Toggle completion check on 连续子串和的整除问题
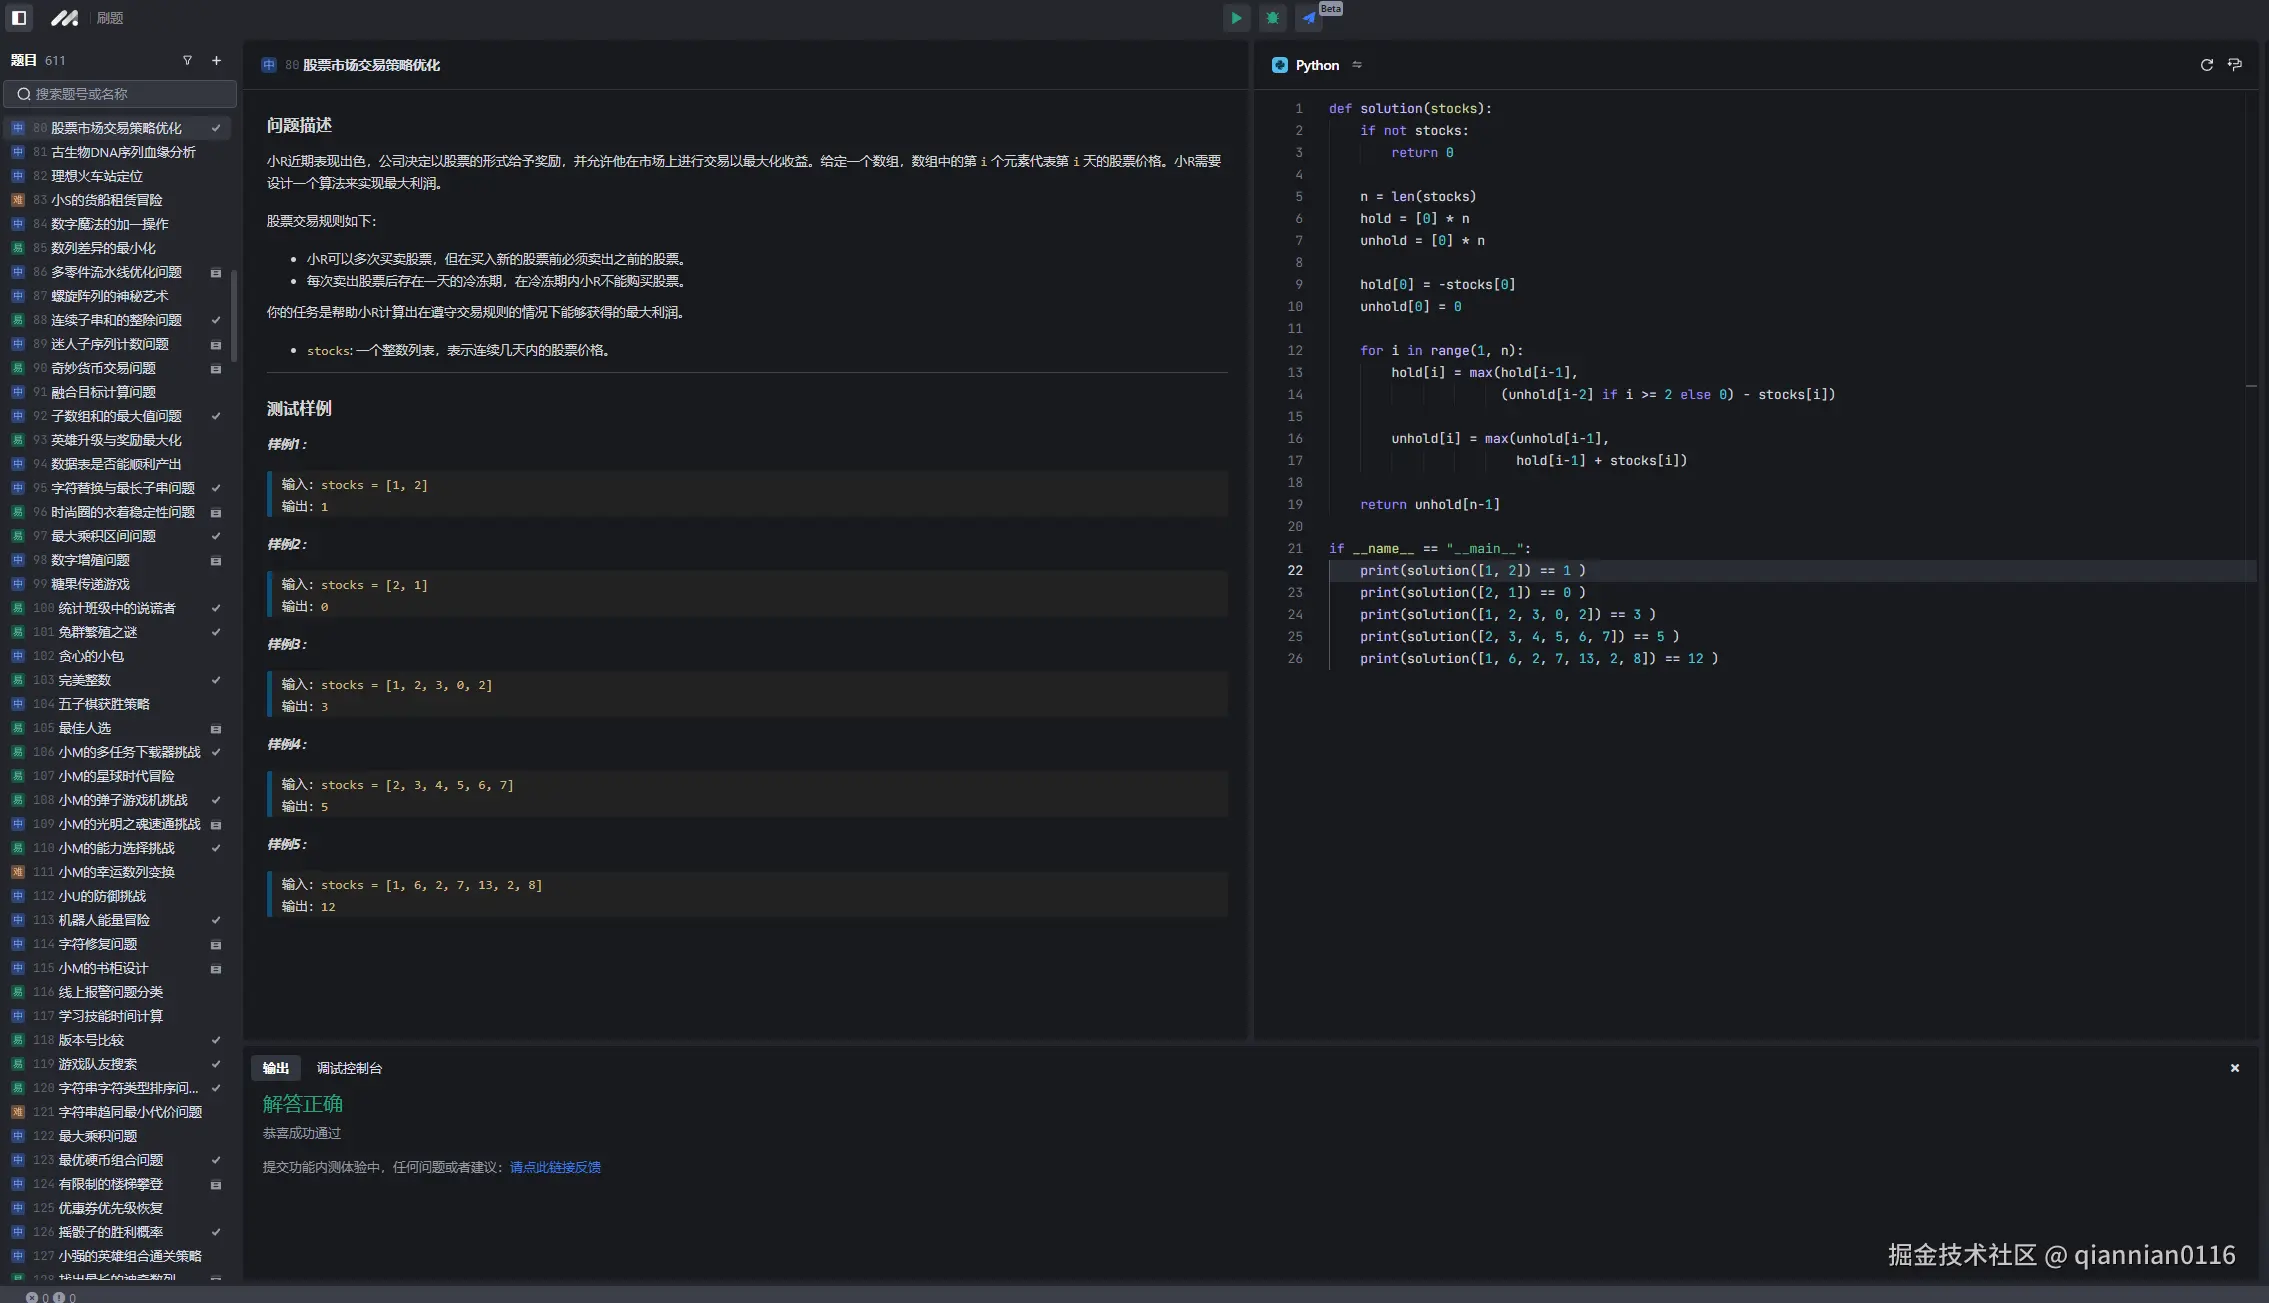The height and width of the screenshot is (1303, 2269). (x=215, y=320)
